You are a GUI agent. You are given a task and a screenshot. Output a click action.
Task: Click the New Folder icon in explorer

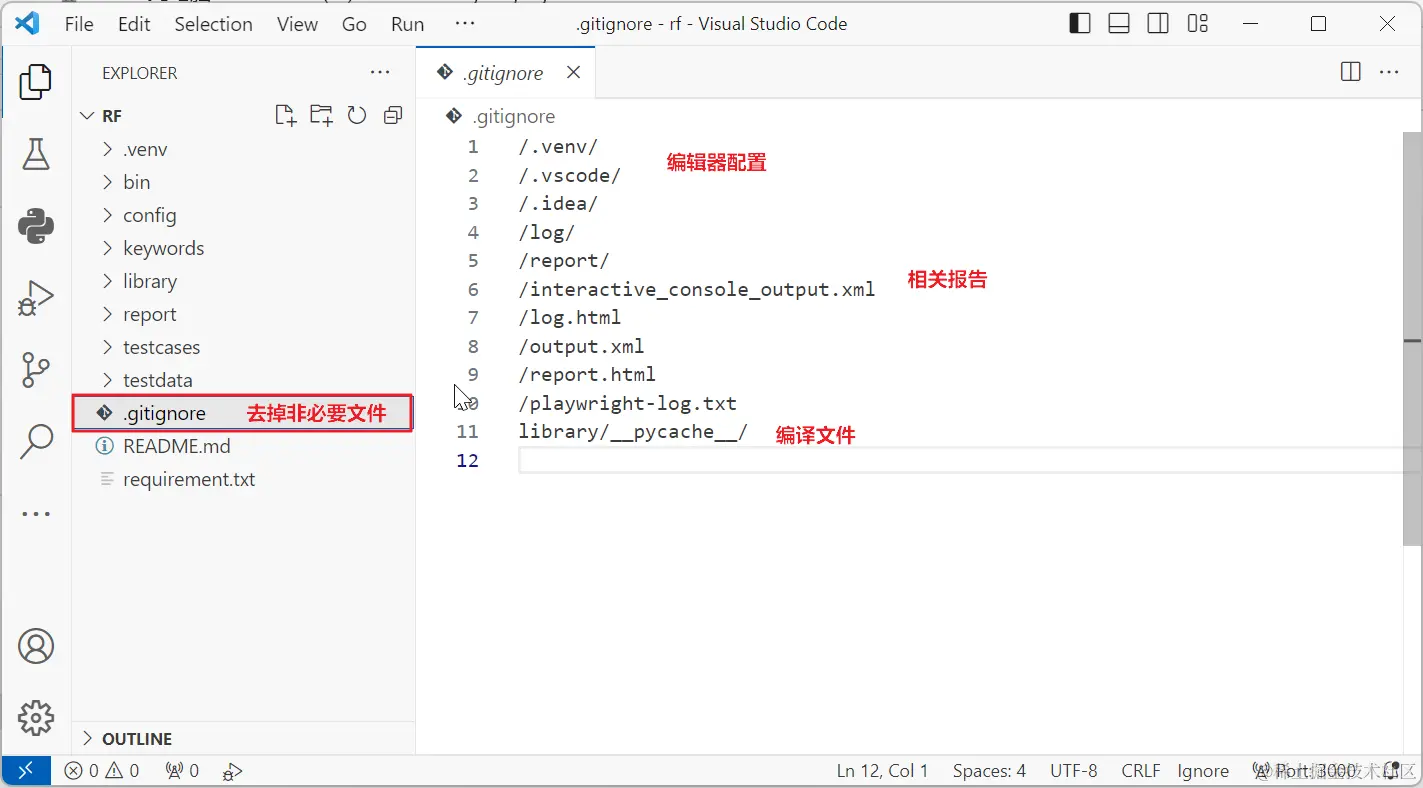pyautogui.click(x=321, y=116)
